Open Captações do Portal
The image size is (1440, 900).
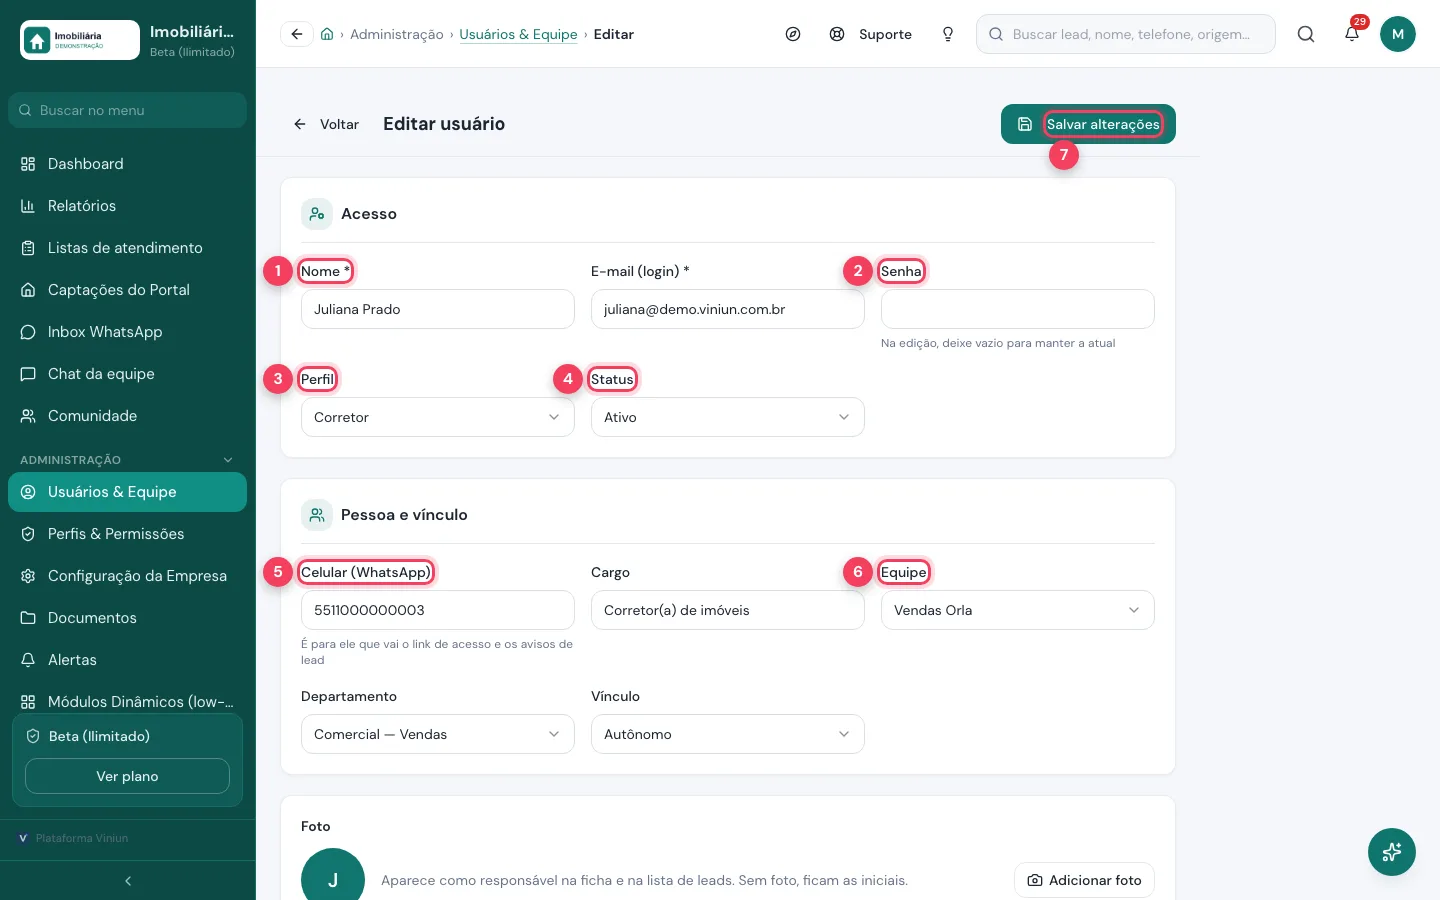(127, 290)
